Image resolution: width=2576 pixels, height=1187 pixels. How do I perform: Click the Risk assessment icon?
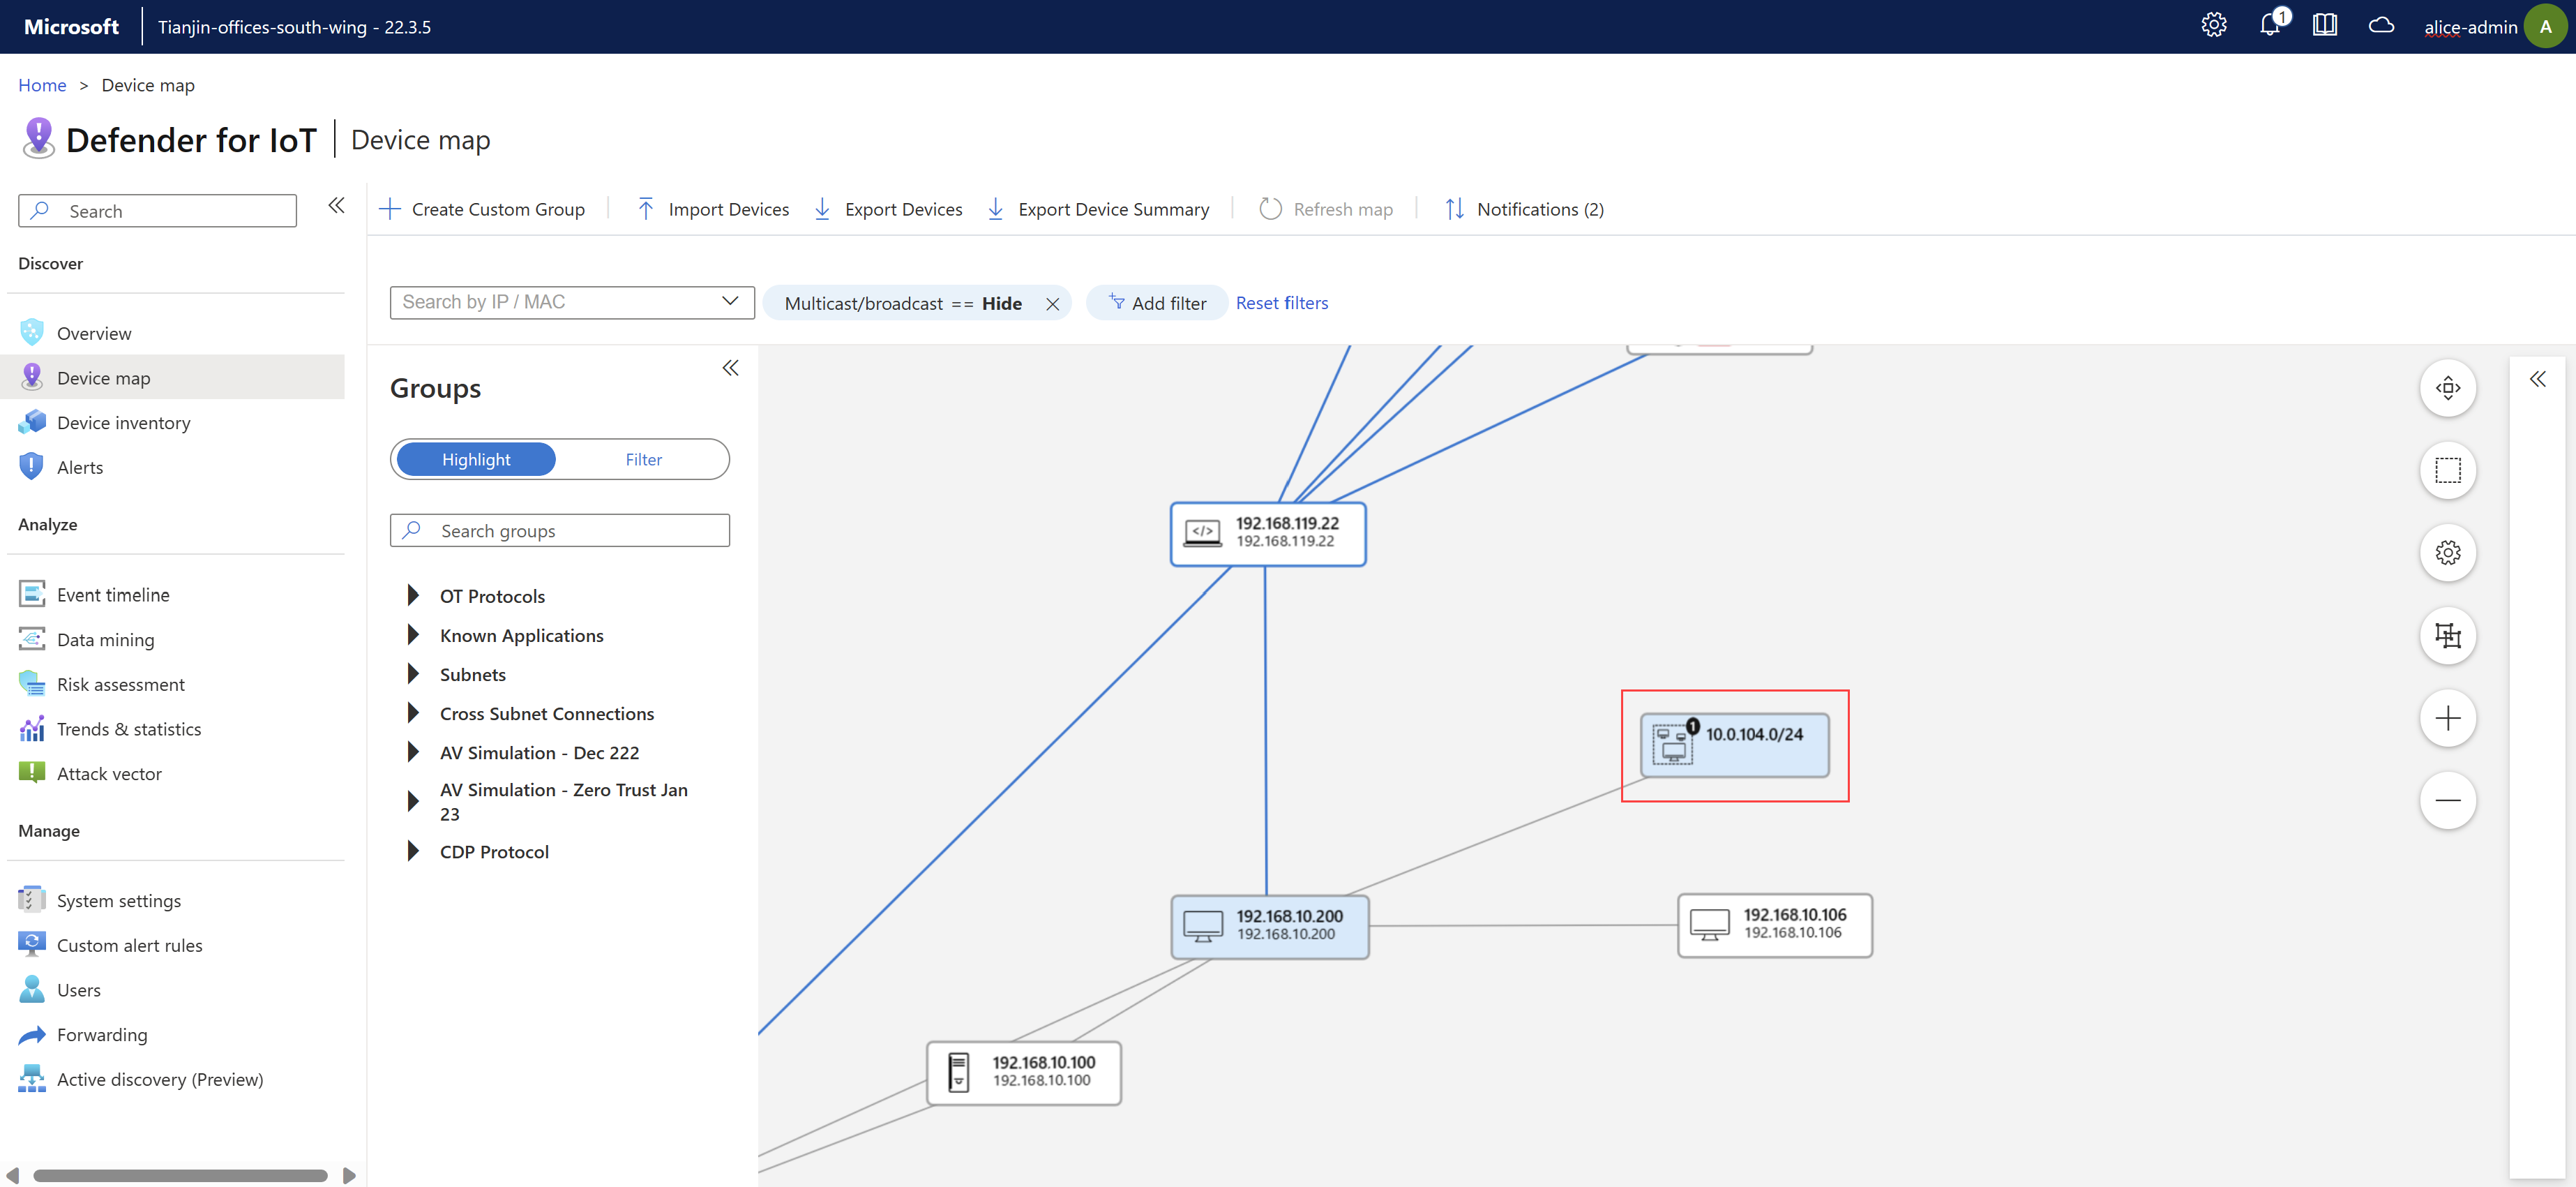(x=29, y=680)
